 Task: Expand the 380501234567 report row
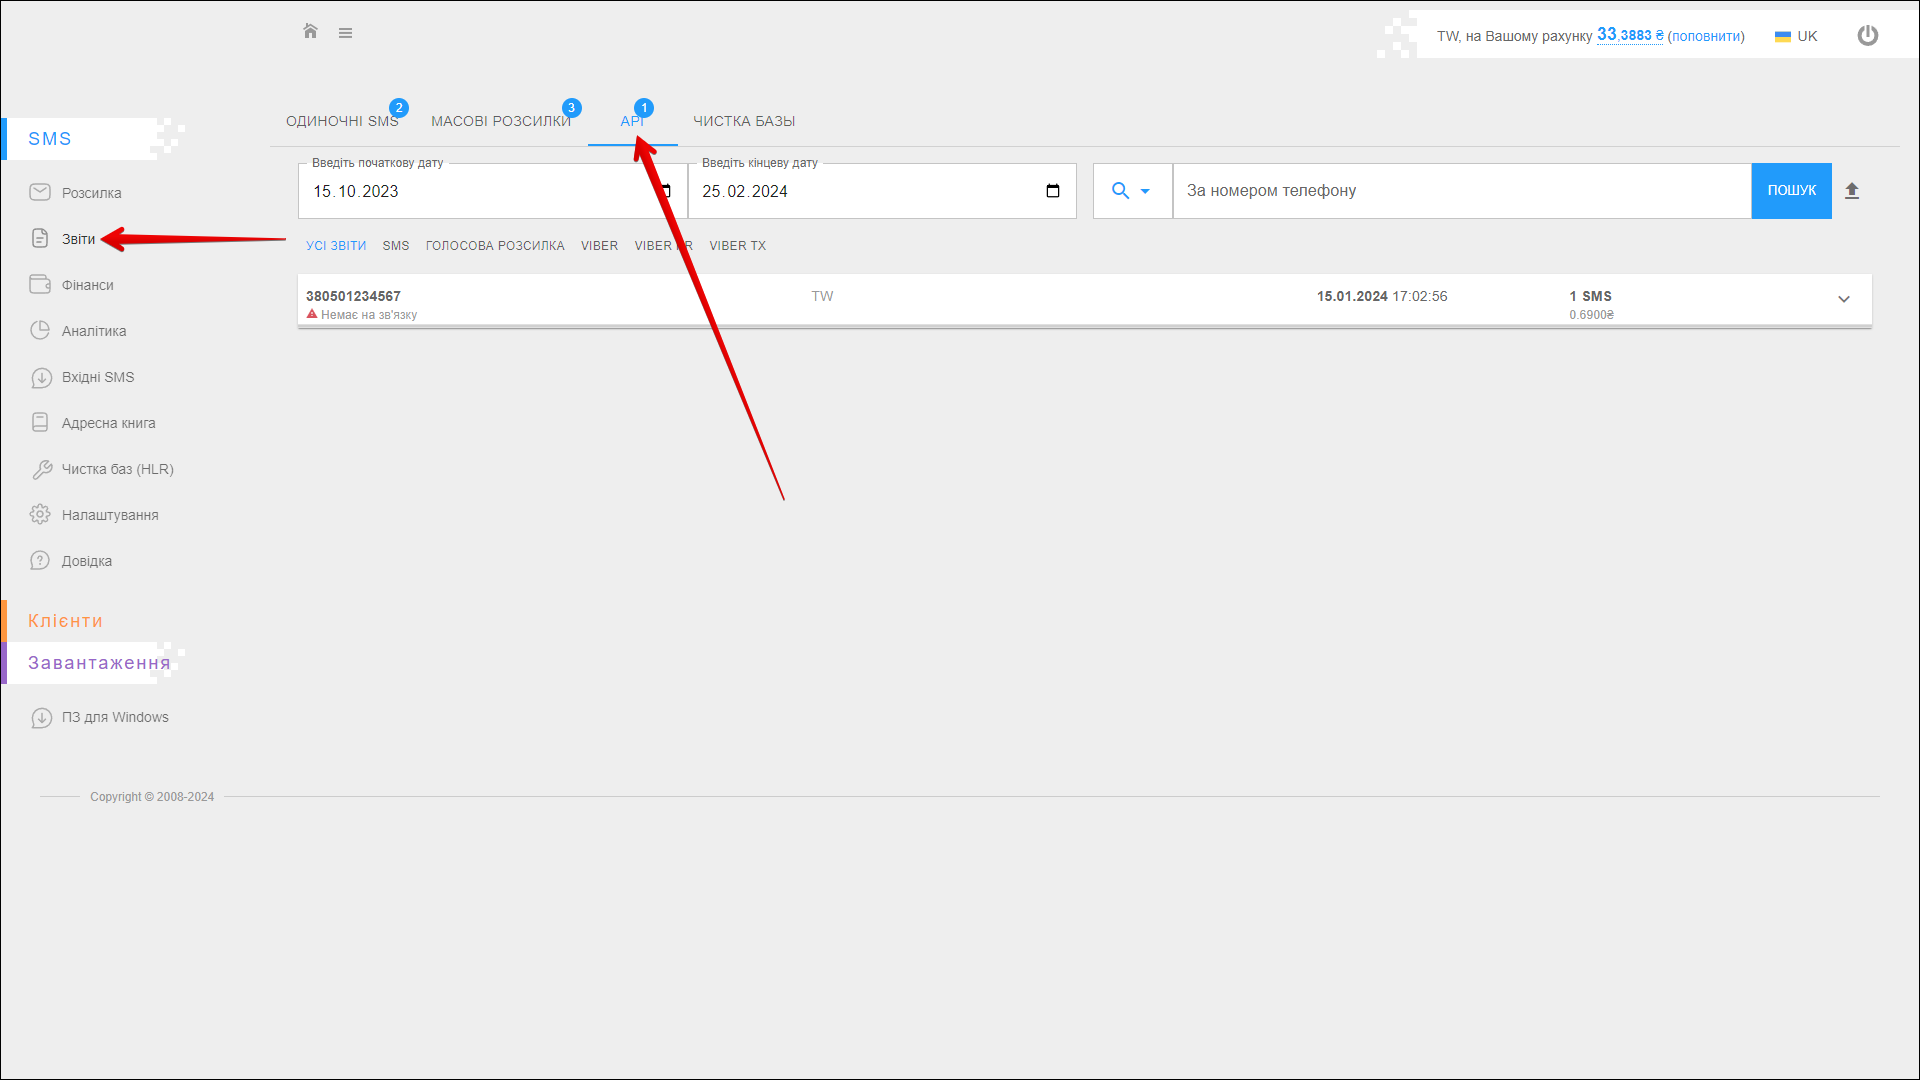1843,299
